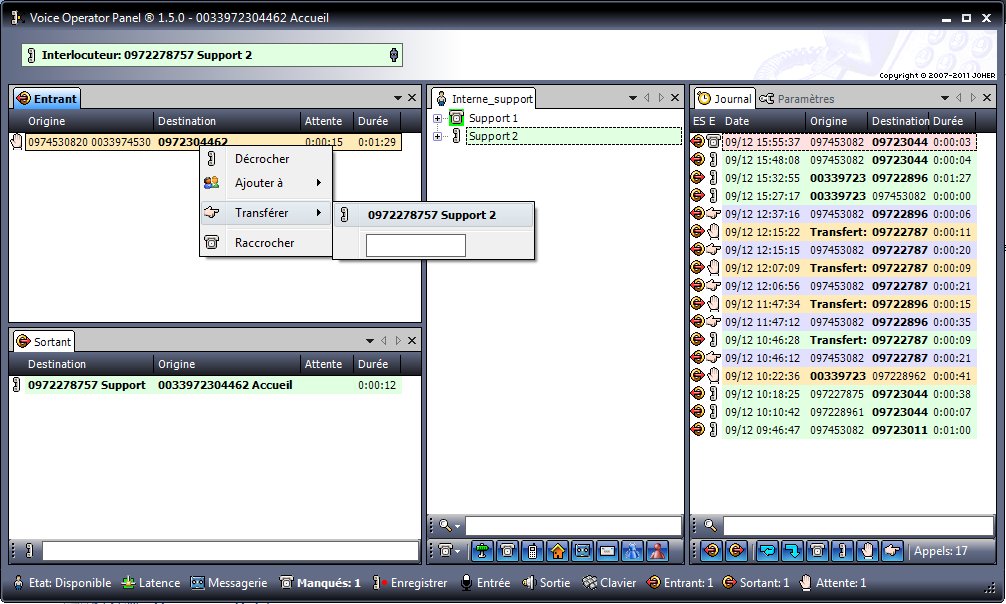Image resolution: width=1006 pixels, height=604 pixels.
Task: Expand the Support 2 tree node
Action: [x=438, y=136]
